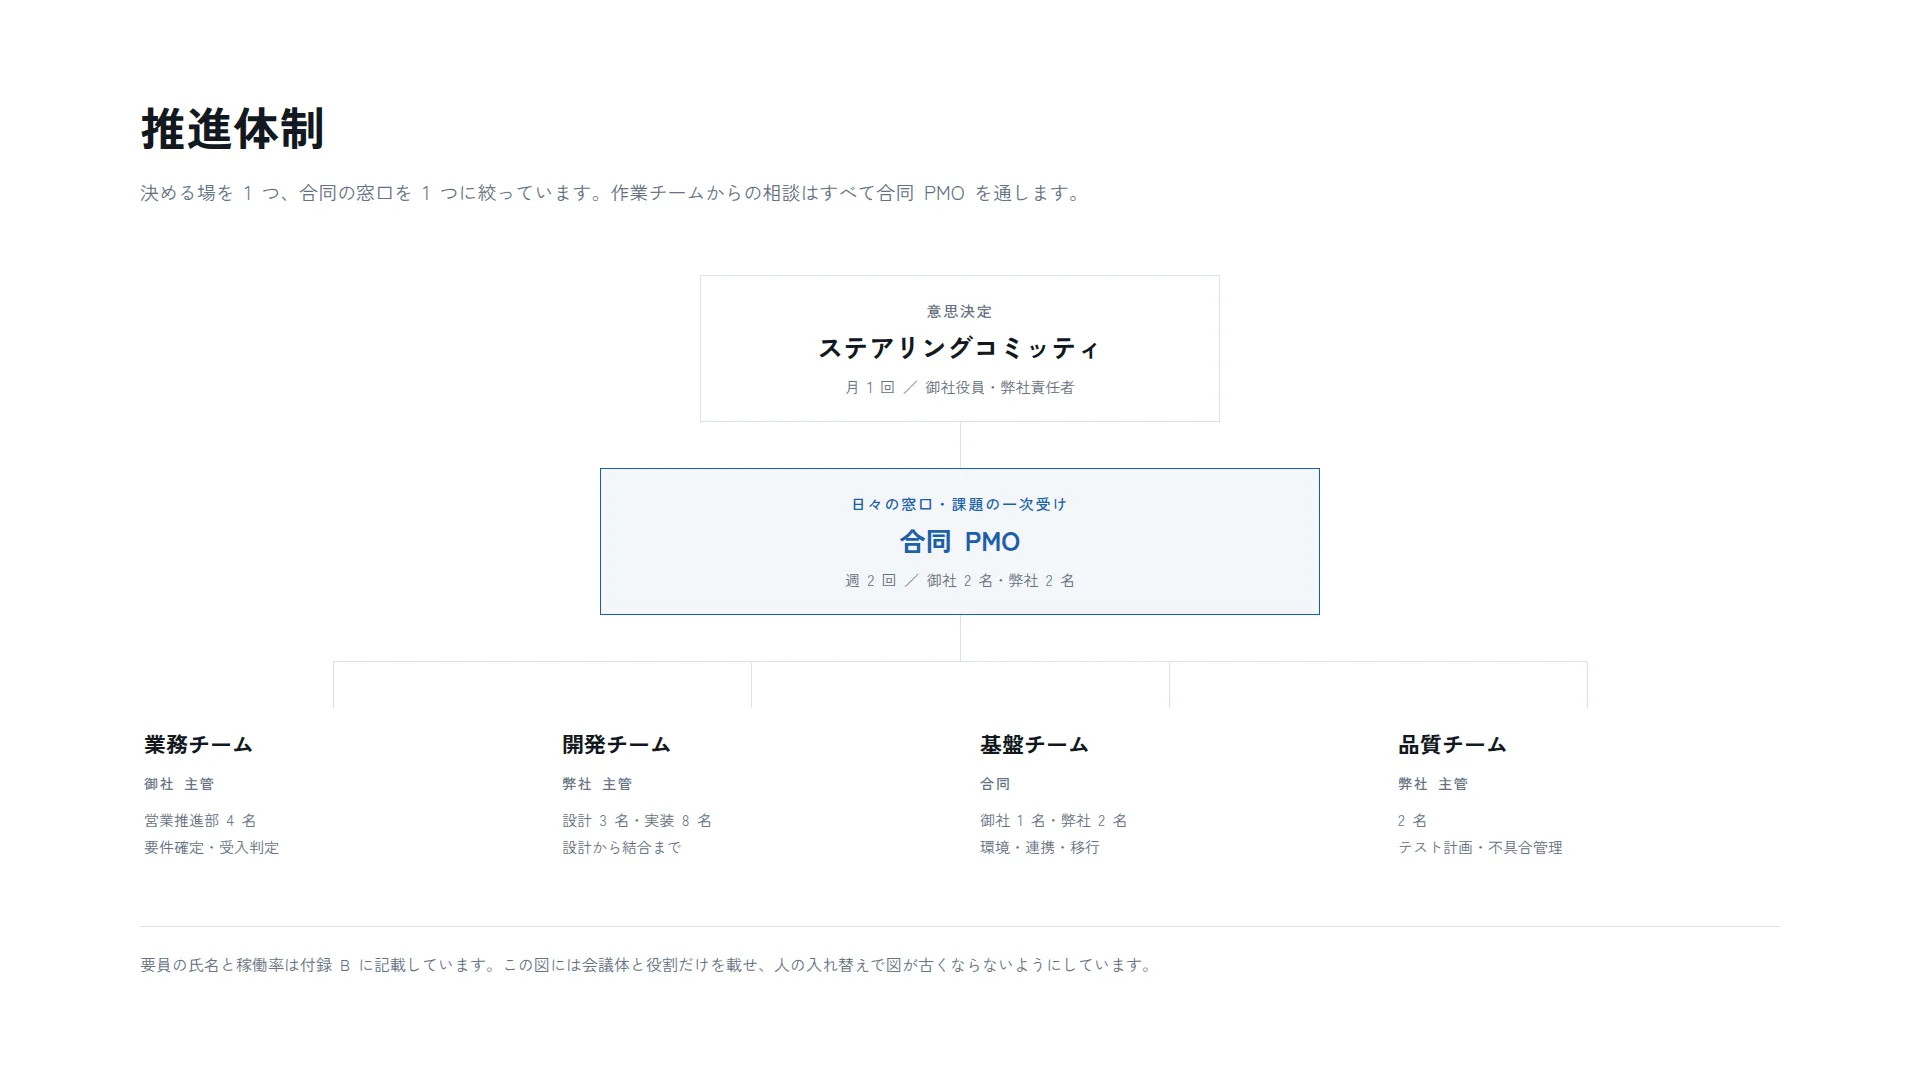
Task: Click the 環境・連携・移行 line
Action: 1039,848
